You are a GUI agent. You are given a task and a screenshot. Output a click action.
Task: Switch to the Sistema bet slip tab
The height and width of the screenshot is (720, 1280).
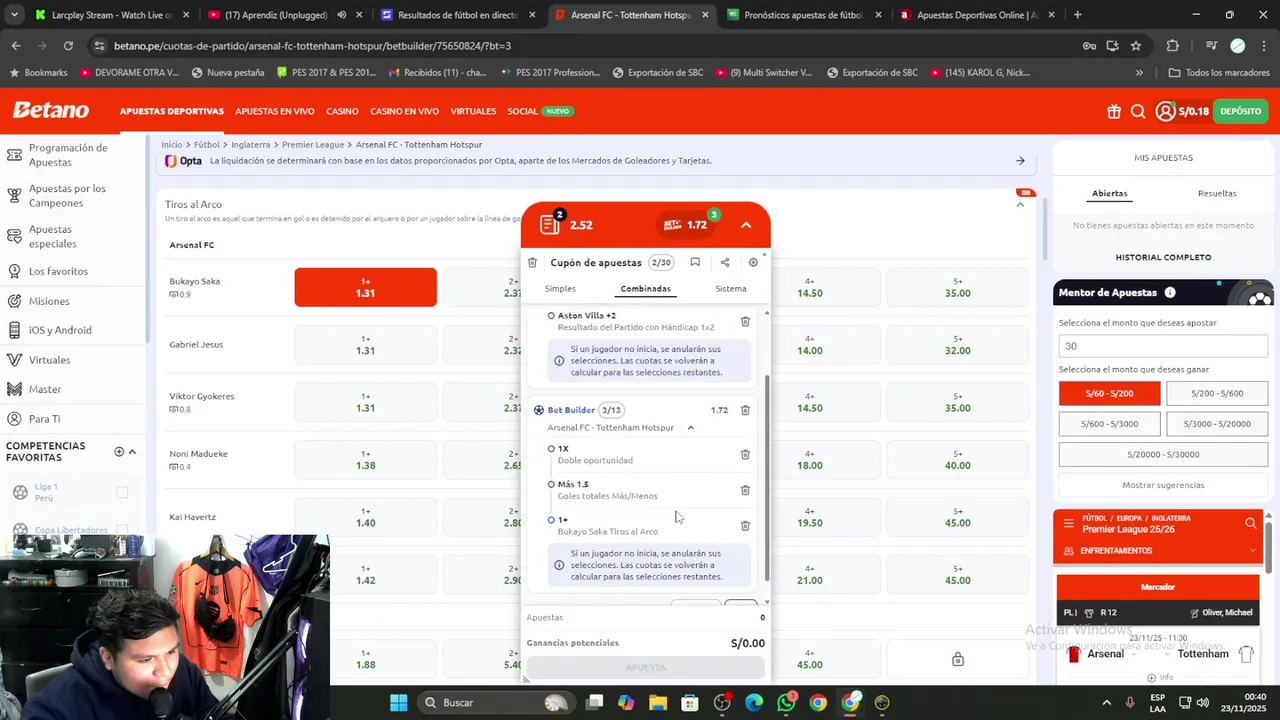[730, 289]
